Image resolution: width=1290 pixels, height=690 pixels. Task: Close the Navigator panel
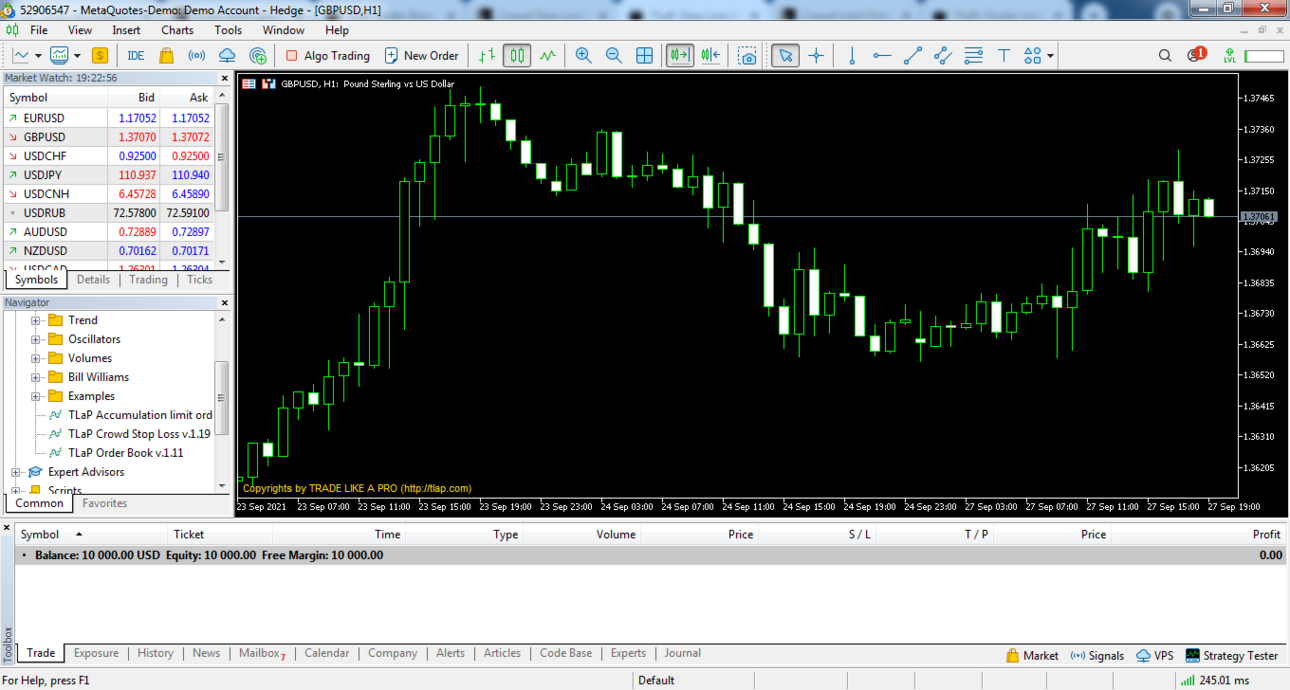coord(225,303)
